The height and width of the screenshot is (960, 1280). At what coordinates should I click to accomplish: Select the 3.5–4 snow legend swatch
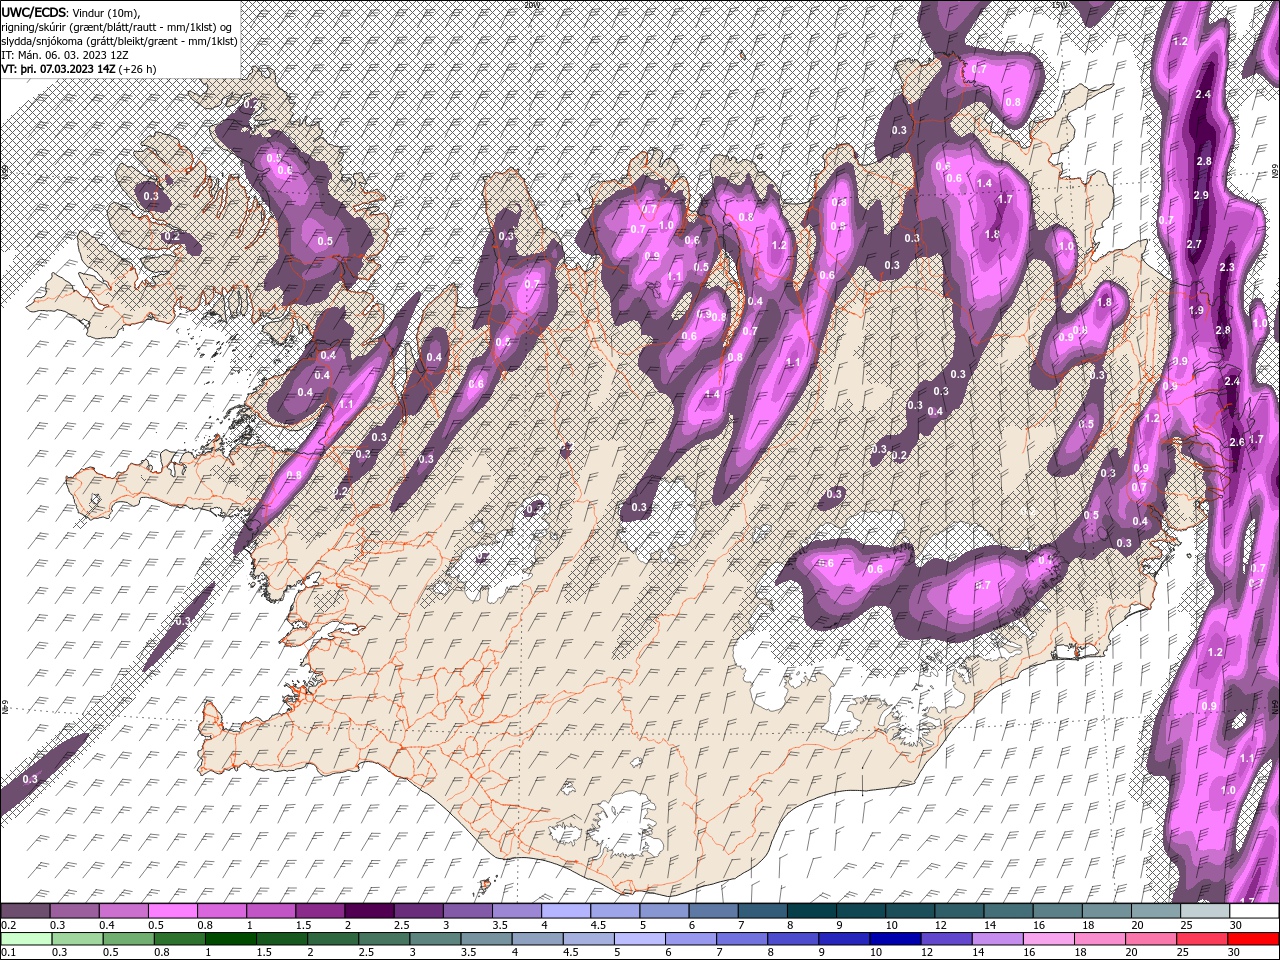point(516,911)
